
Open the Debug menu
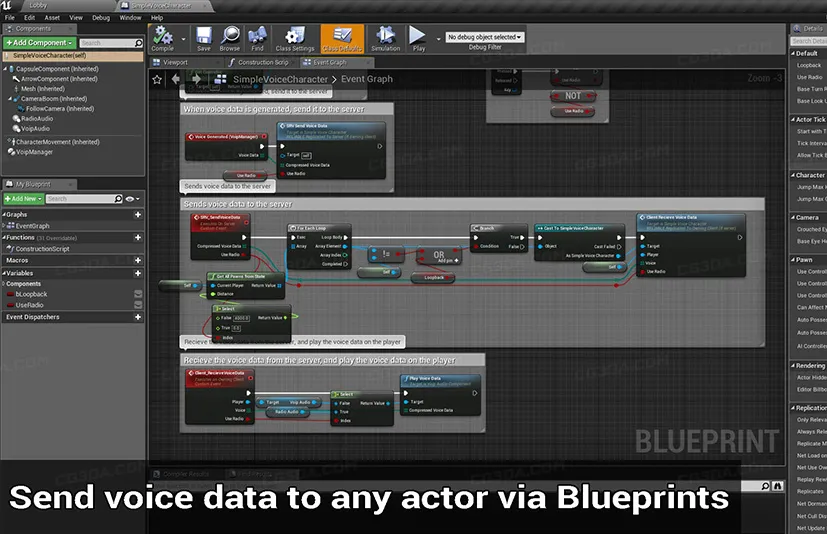(101, 17)
